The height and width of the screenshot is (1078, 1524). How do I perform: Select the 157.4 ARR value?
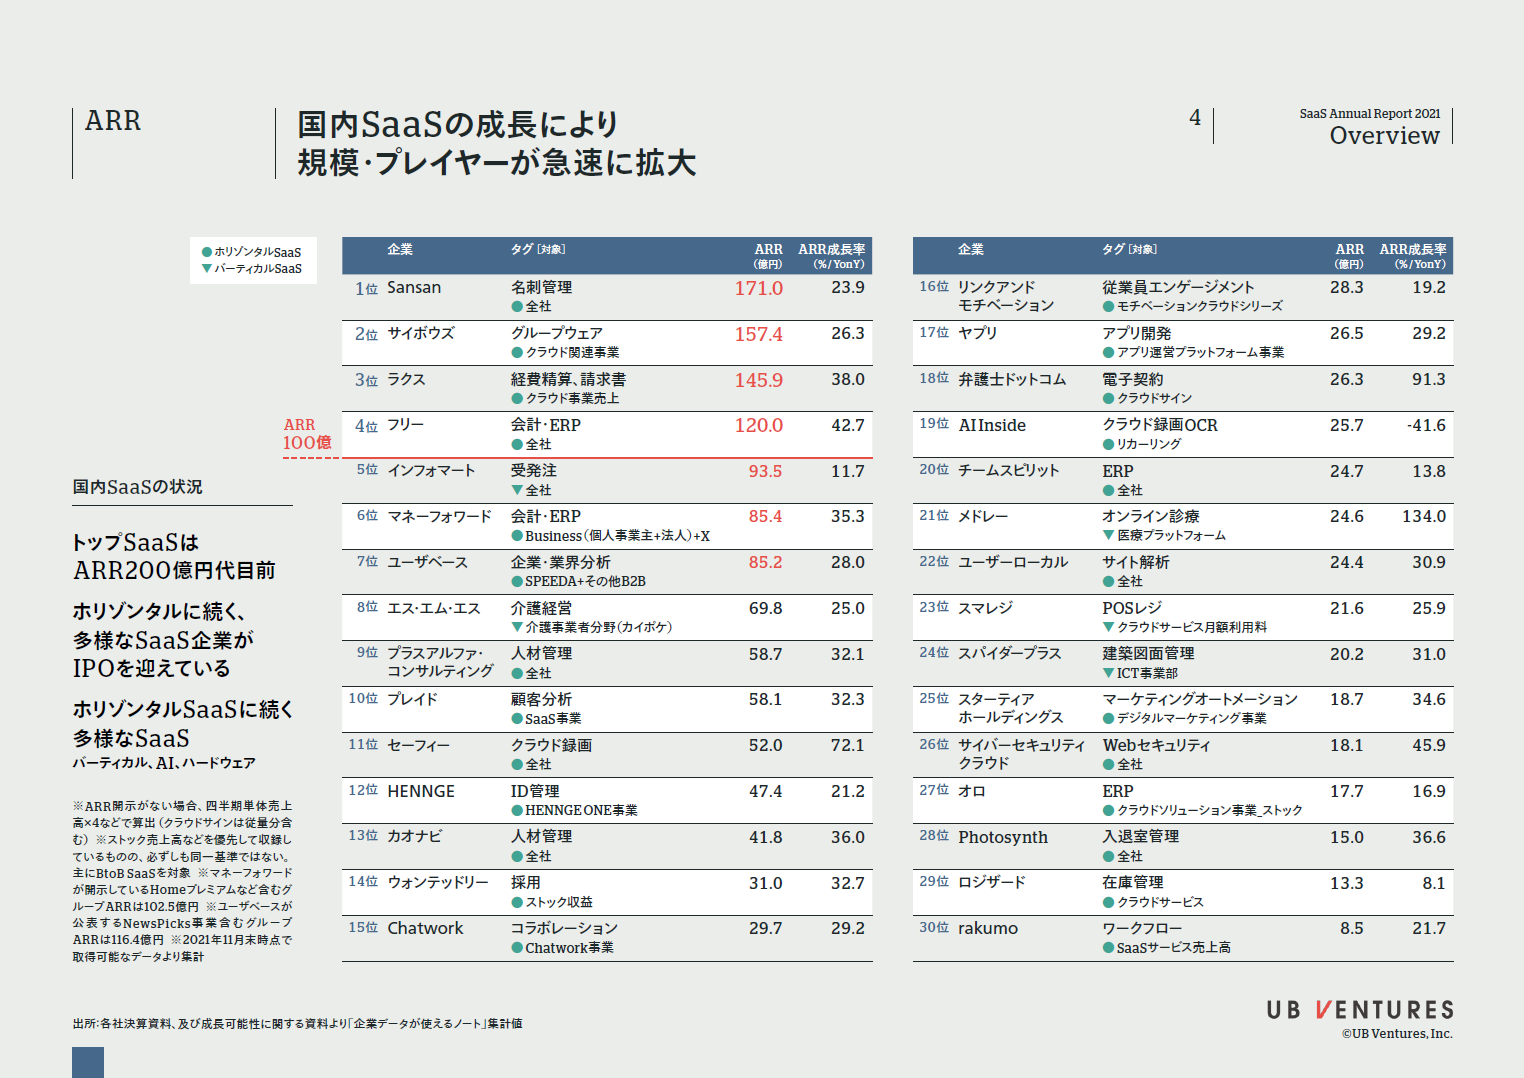point(759,334)
